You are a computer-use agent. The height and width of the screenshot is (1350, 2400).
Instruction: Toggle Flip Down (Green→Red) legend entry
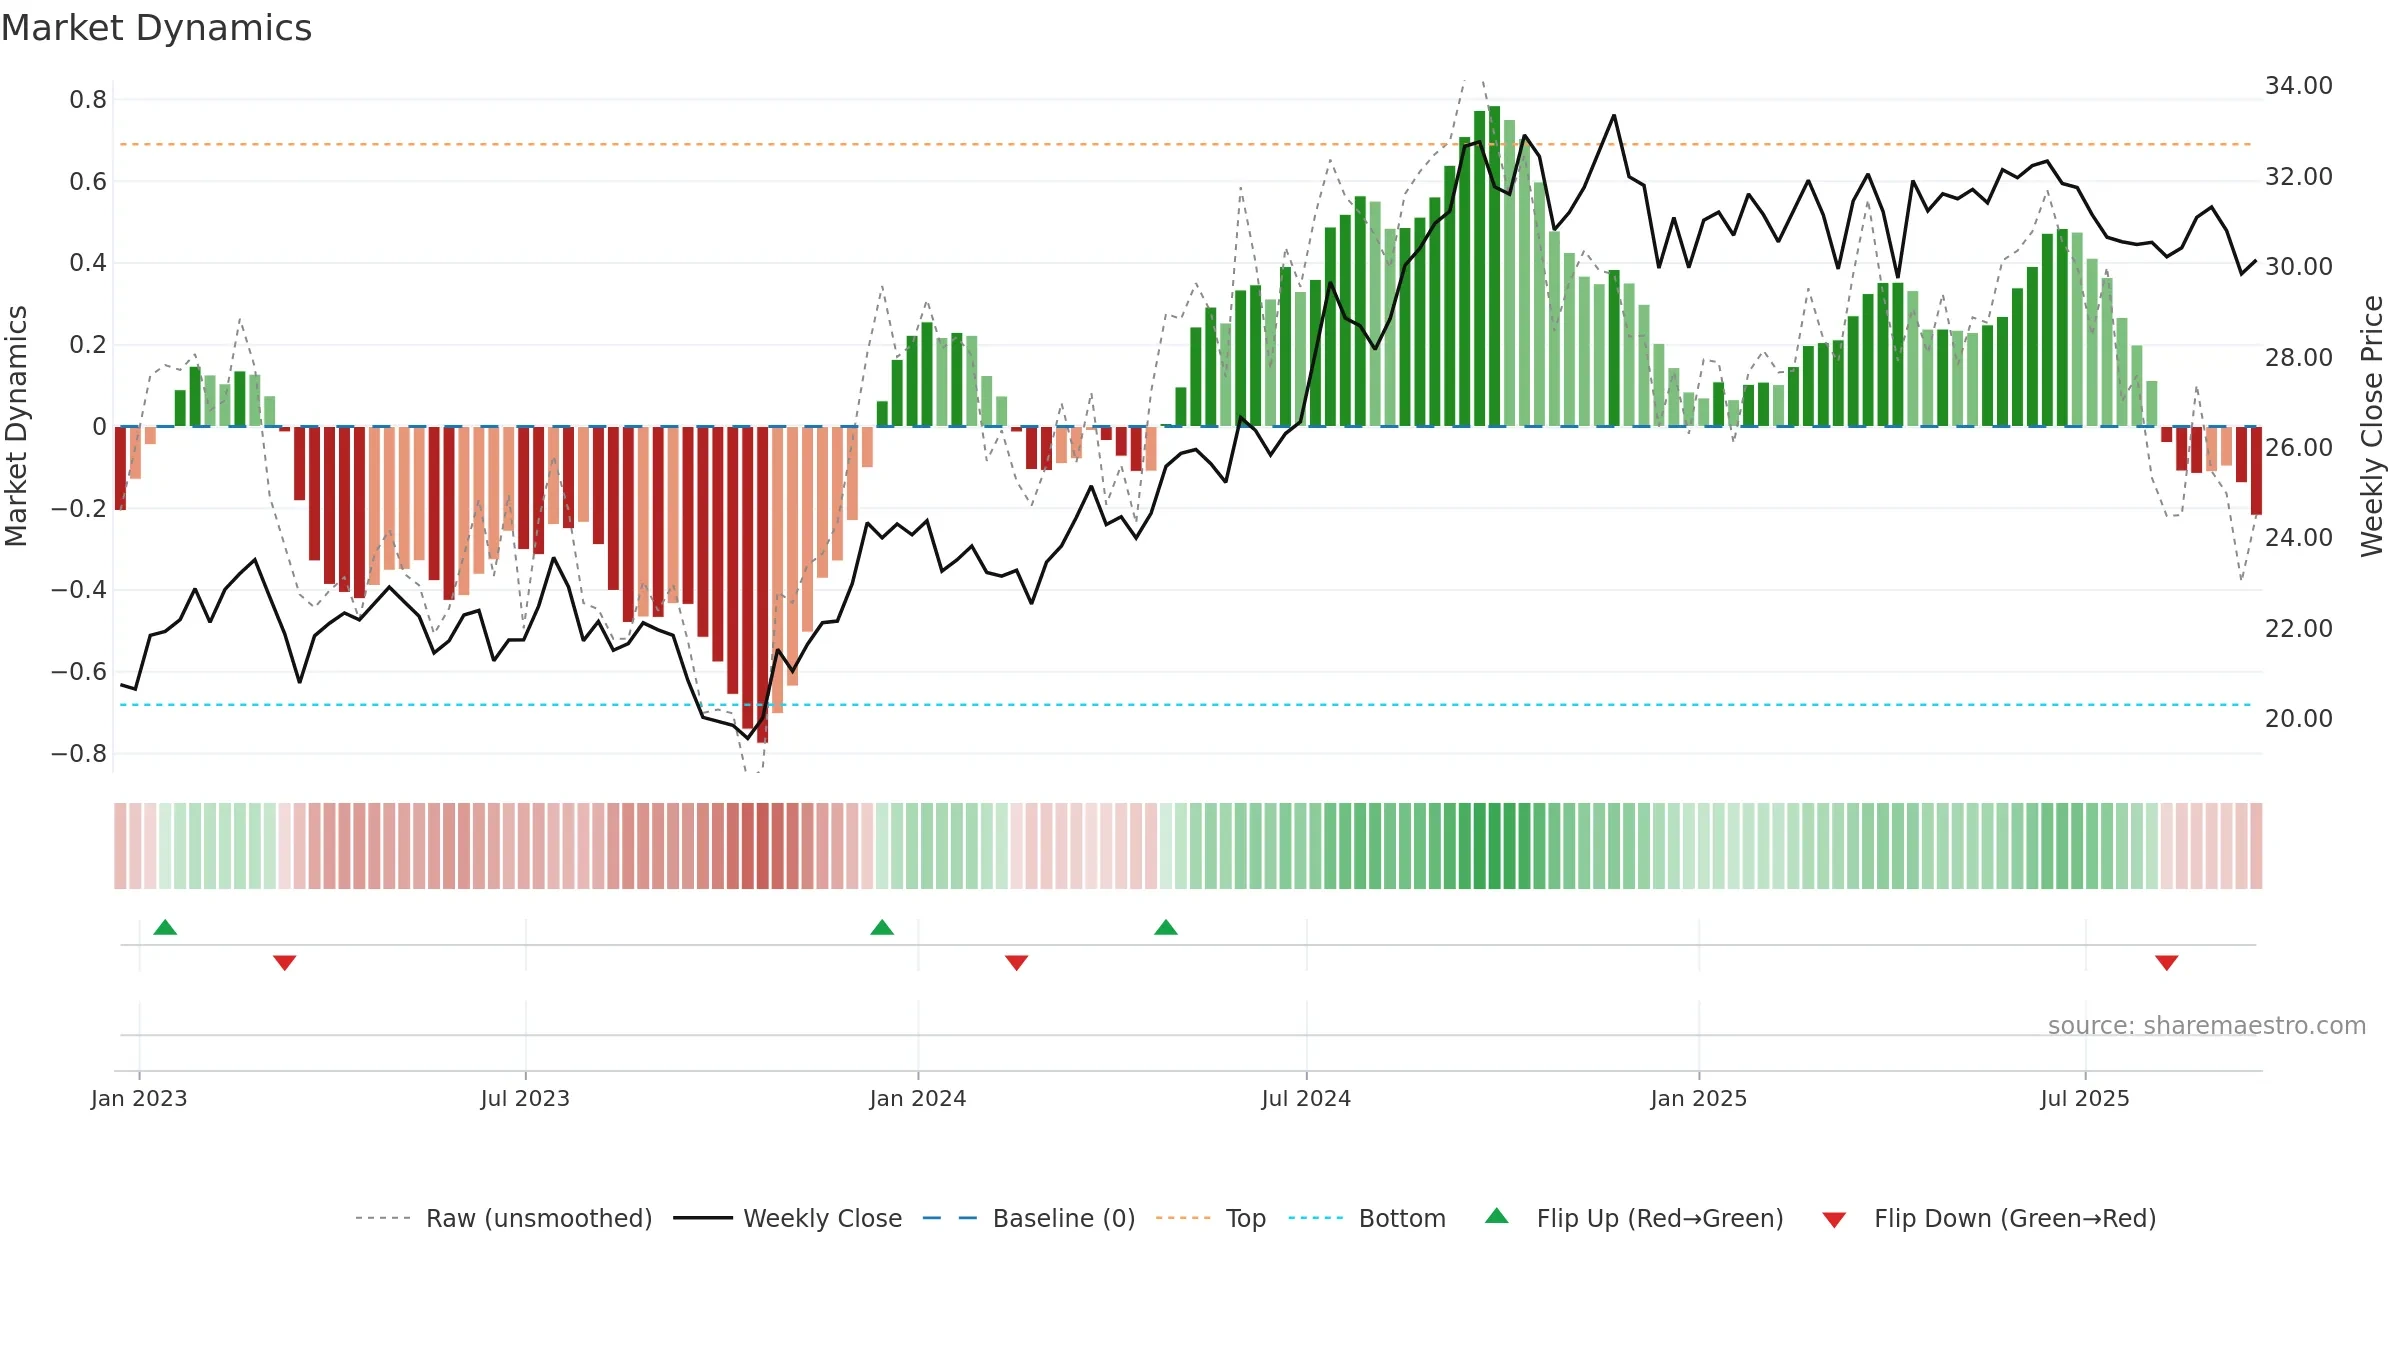point(1989,1218)
